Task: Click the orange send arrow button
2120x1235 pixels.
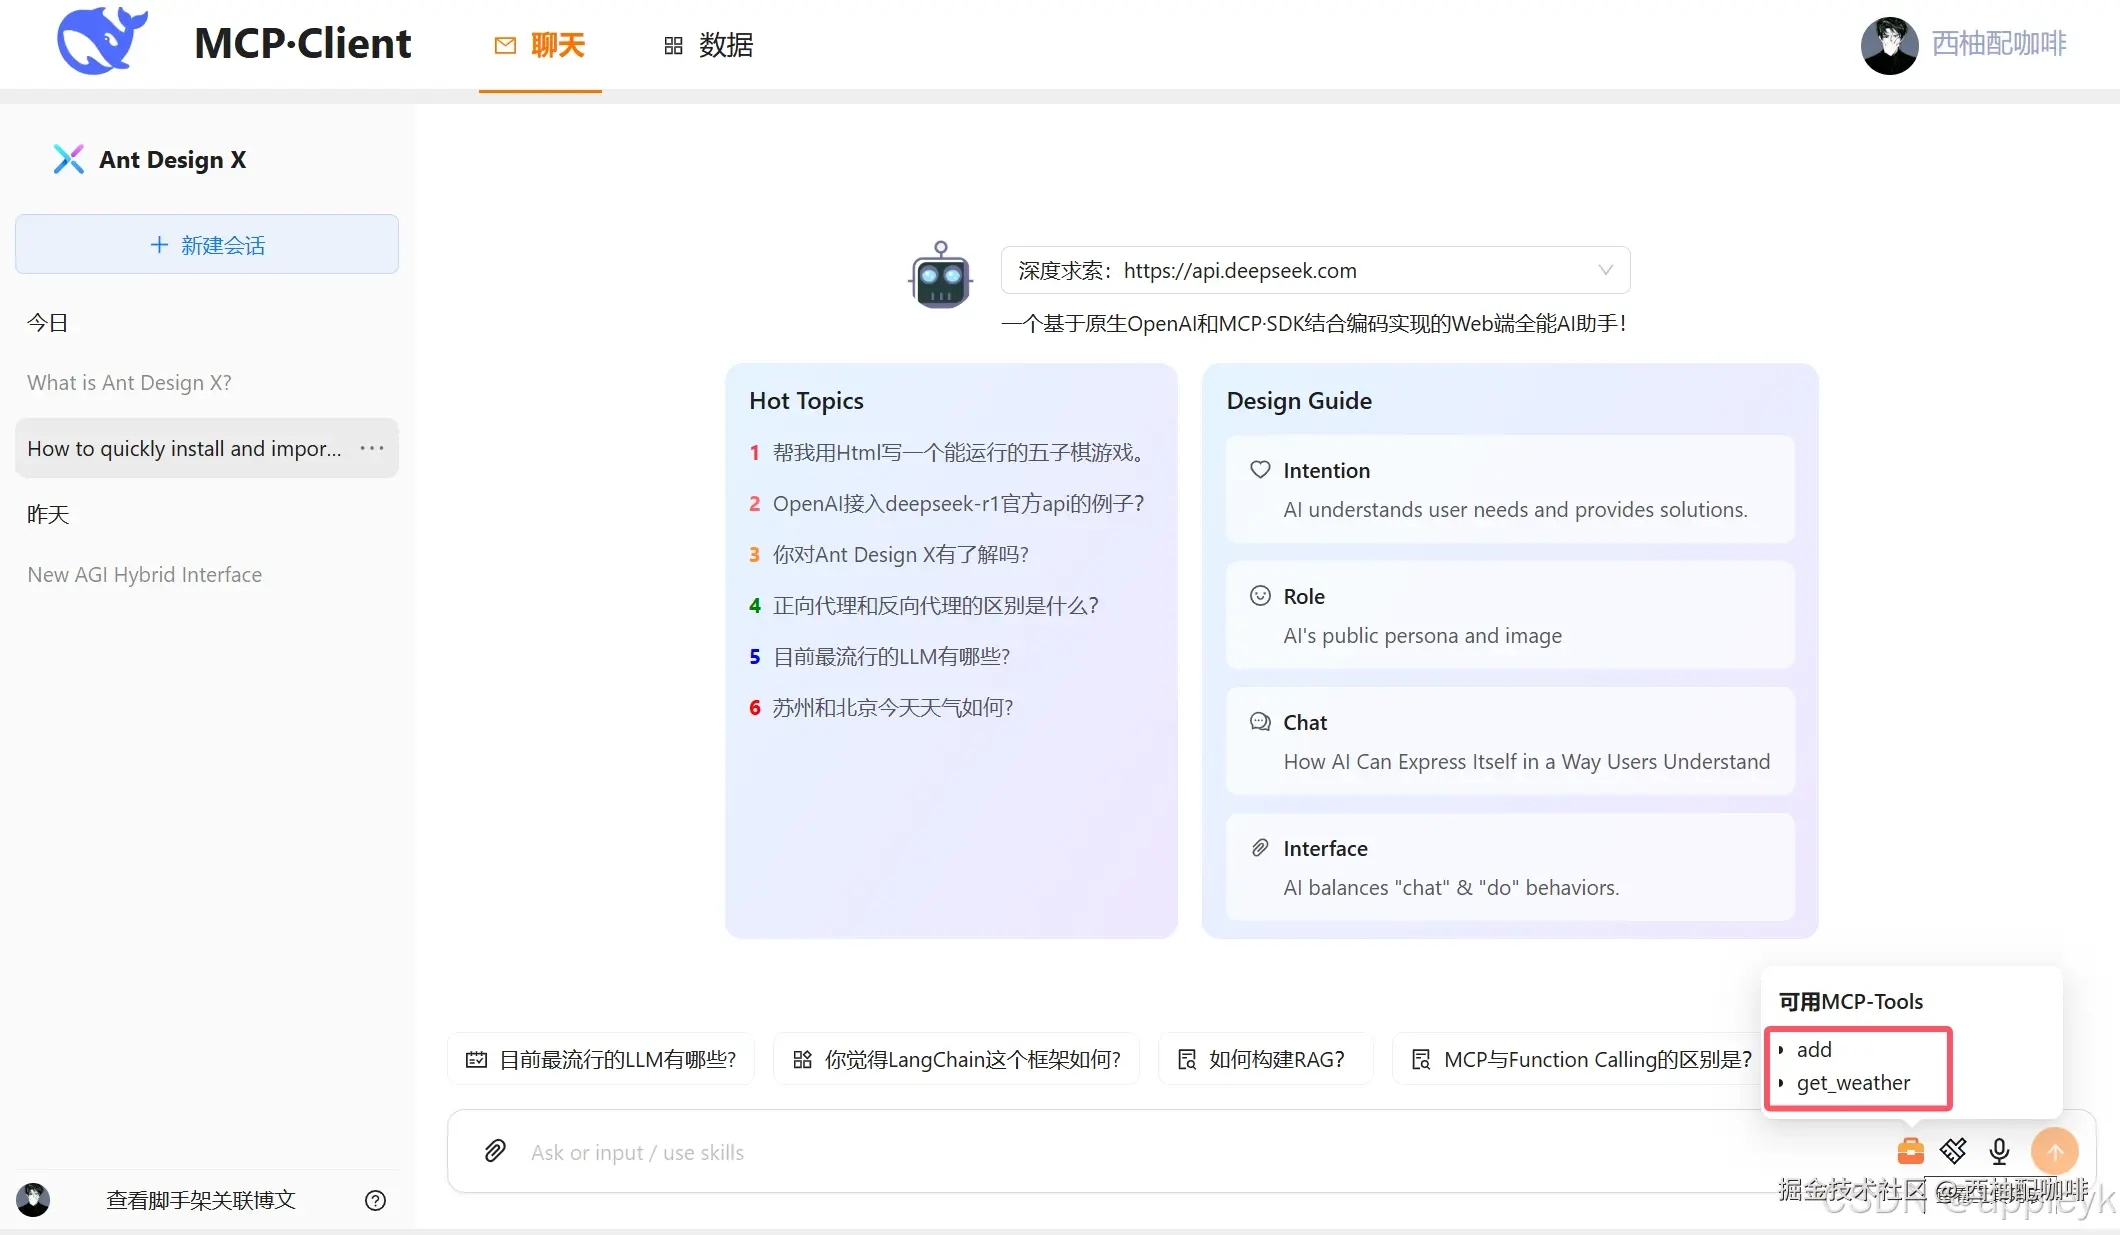Action: [2056, 1151]
